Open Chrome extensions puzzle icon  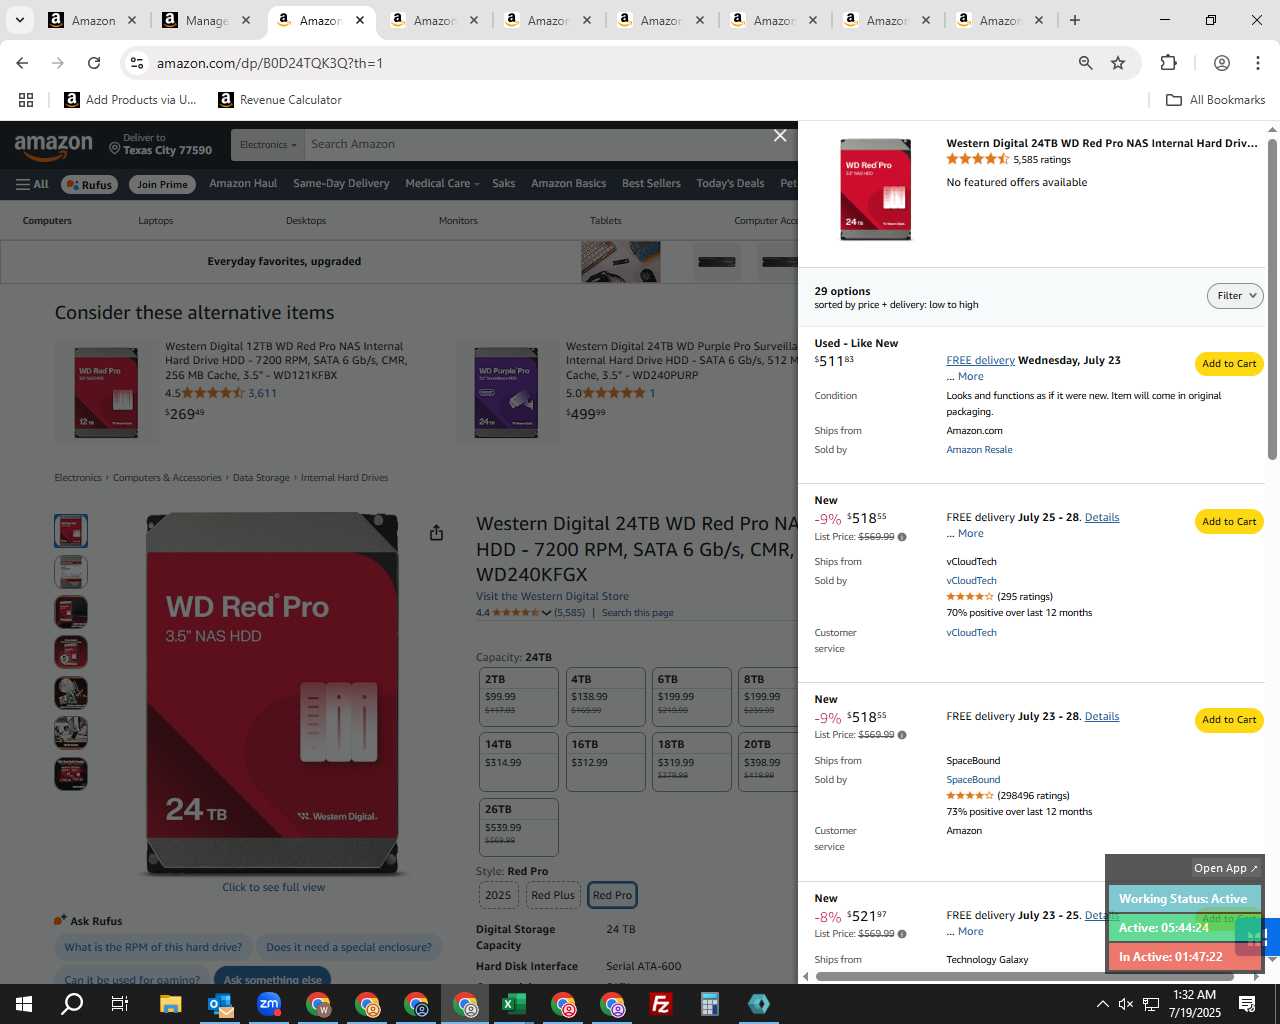pos(1168,63)
